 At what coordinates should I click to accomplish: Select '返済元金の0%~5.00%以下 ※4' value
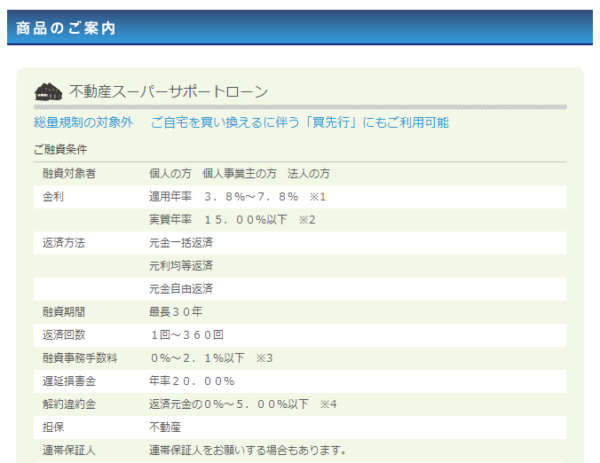(x=243, y=404)
